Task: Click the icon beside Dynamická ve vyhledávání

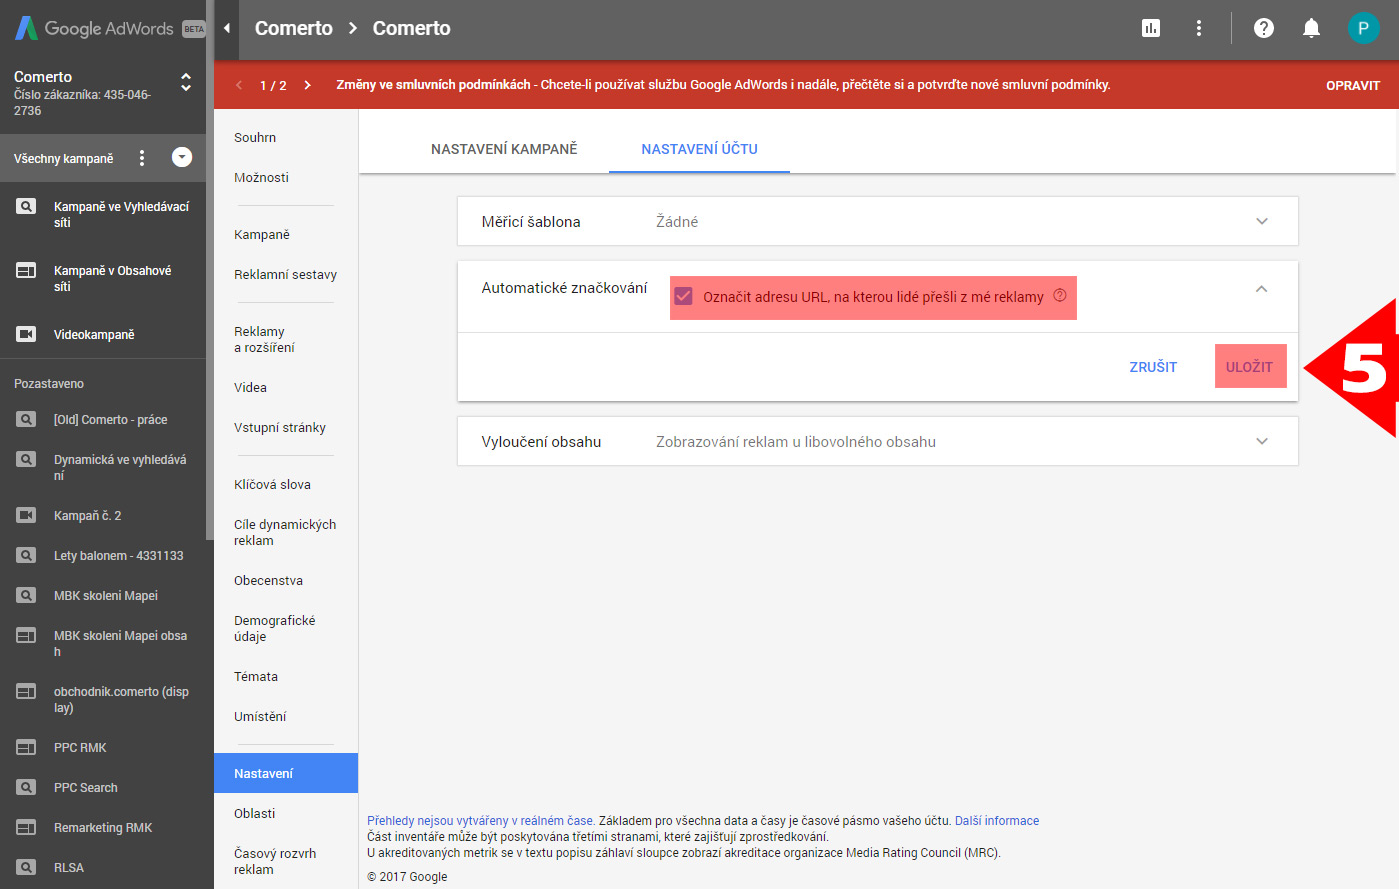Action: point(26,459)
